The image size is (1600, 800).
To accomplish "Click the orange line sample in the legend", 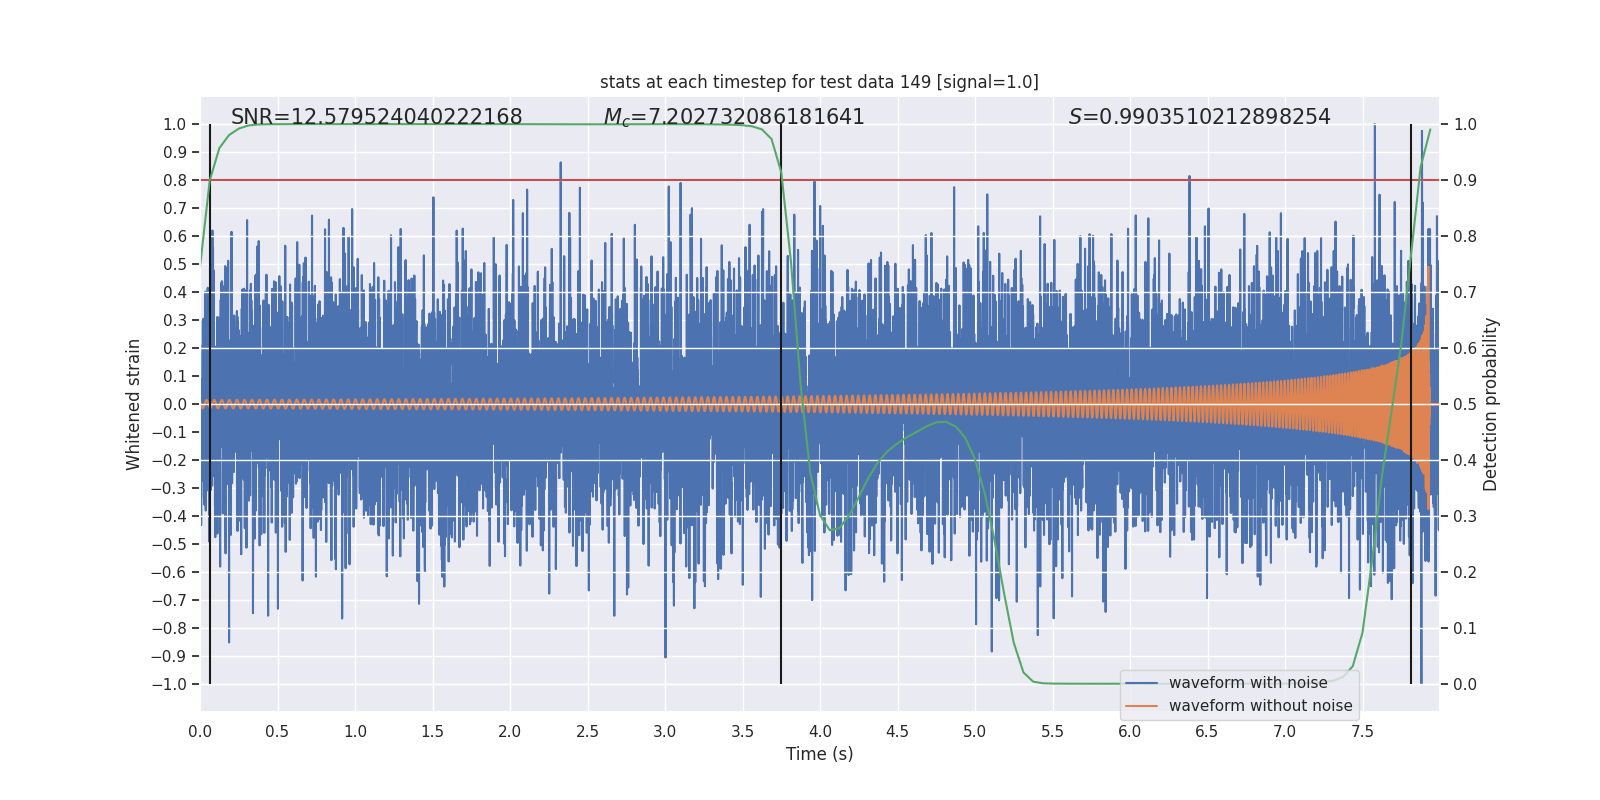I will 1142,706.
